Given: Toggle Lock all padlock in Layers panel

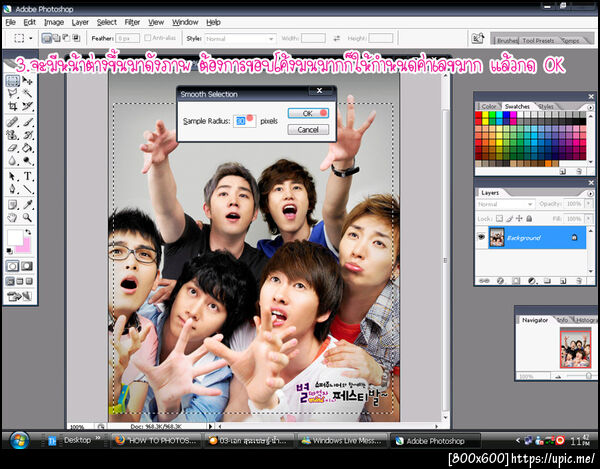Looking at the screenshot, I should tap(529, 218).
